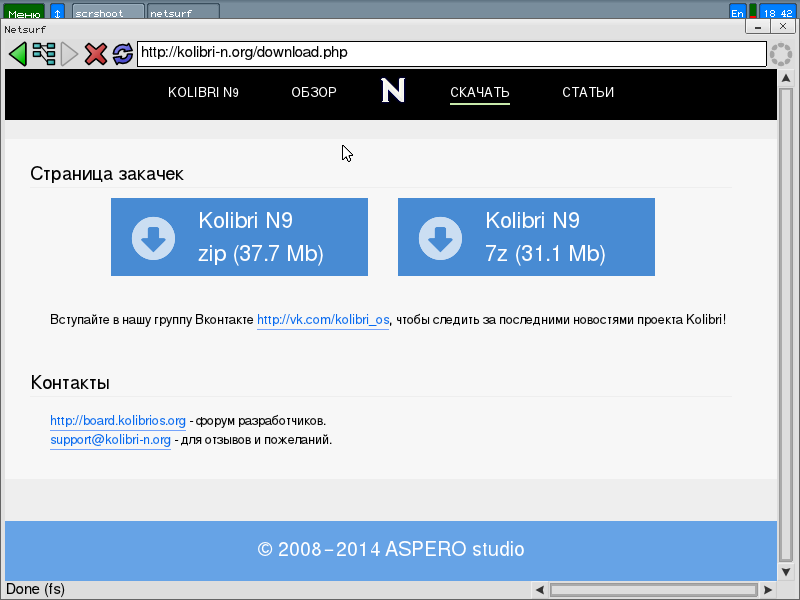Switch keyboard layout via the En indicator
800x600 pixels.
[737, 12]
